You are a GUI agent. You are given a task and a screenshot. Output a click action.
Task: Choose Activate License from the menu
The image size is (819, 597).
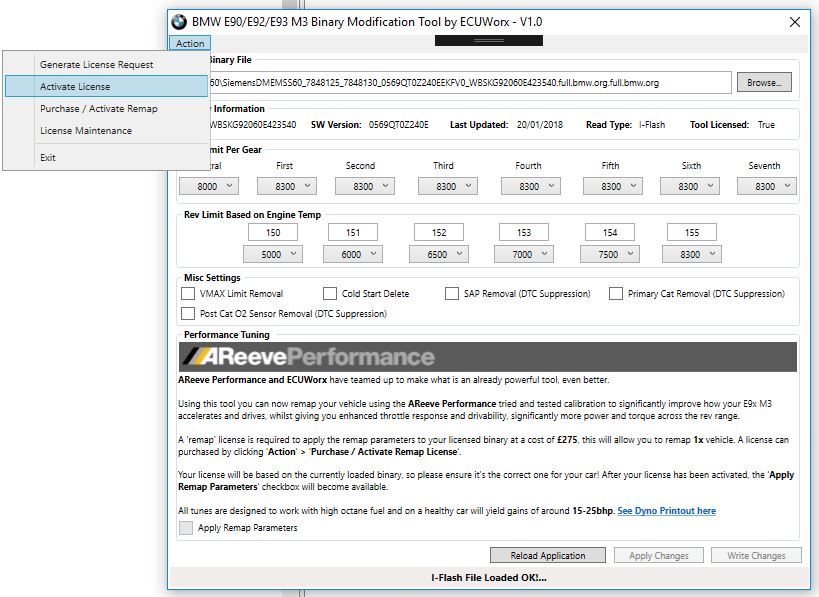[x=107, y=87]
